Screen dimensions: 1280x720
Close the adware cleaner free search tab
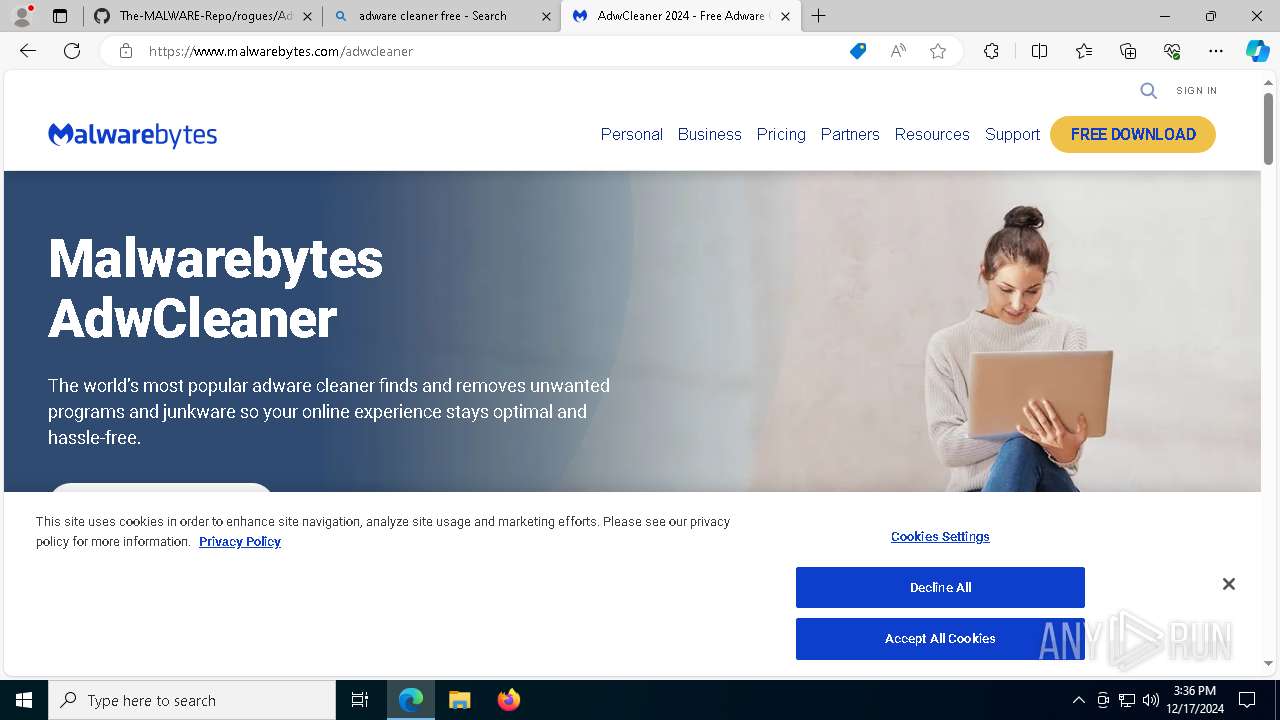coord(546,16)
